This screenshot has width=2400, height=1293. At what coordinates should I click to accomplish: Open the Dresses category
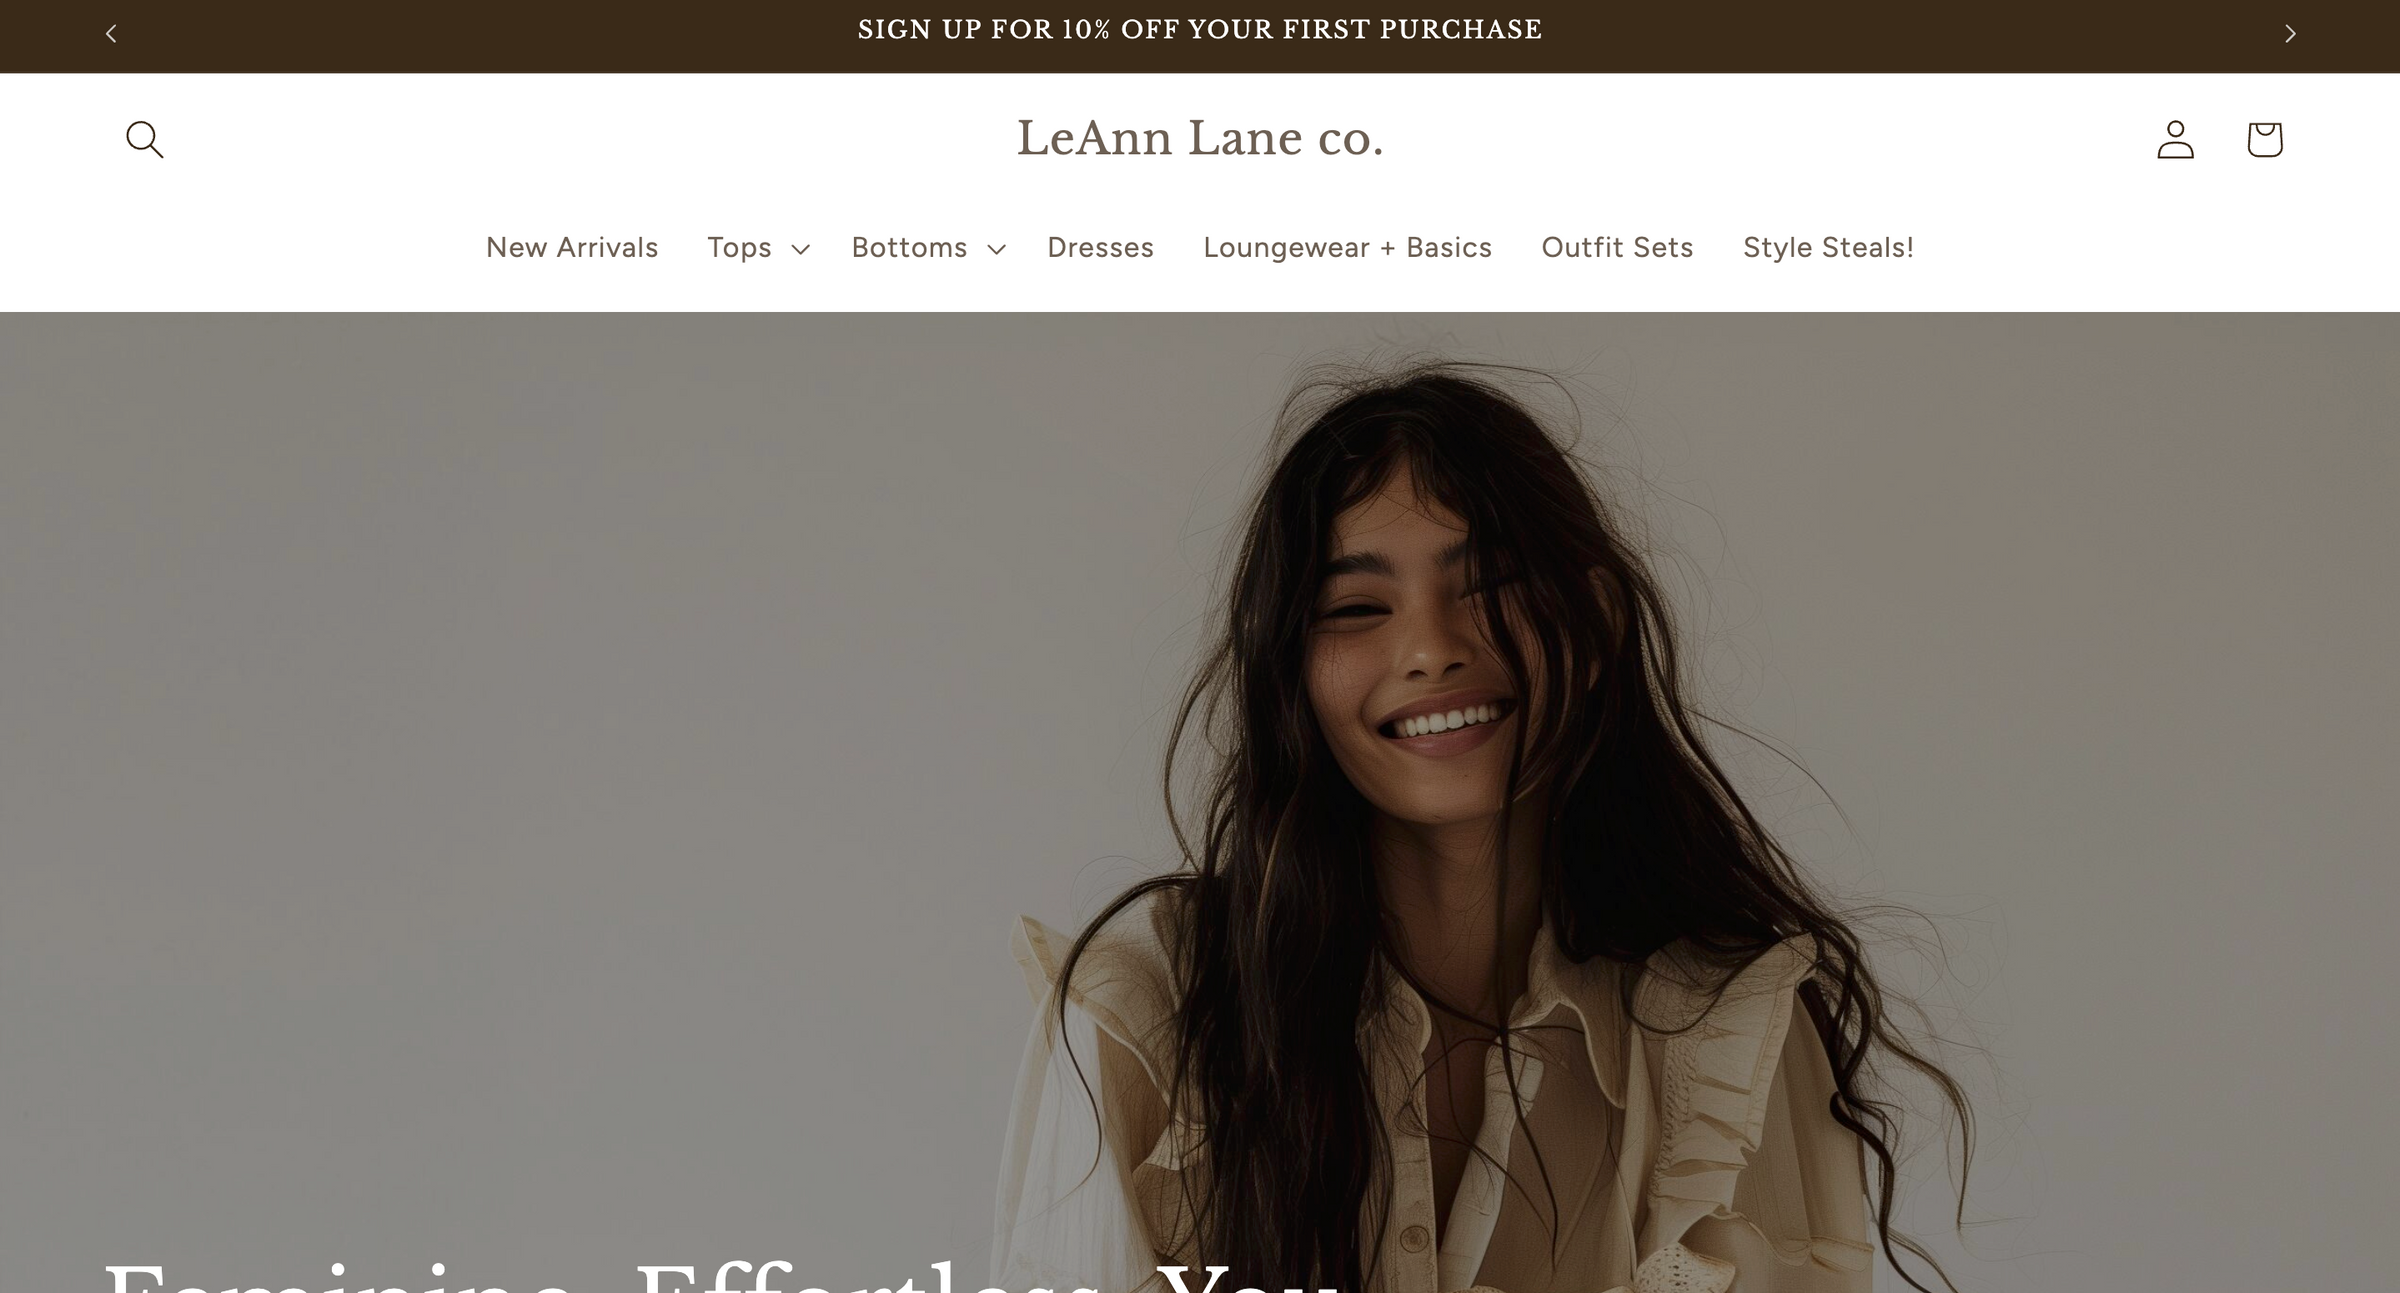1100,247
